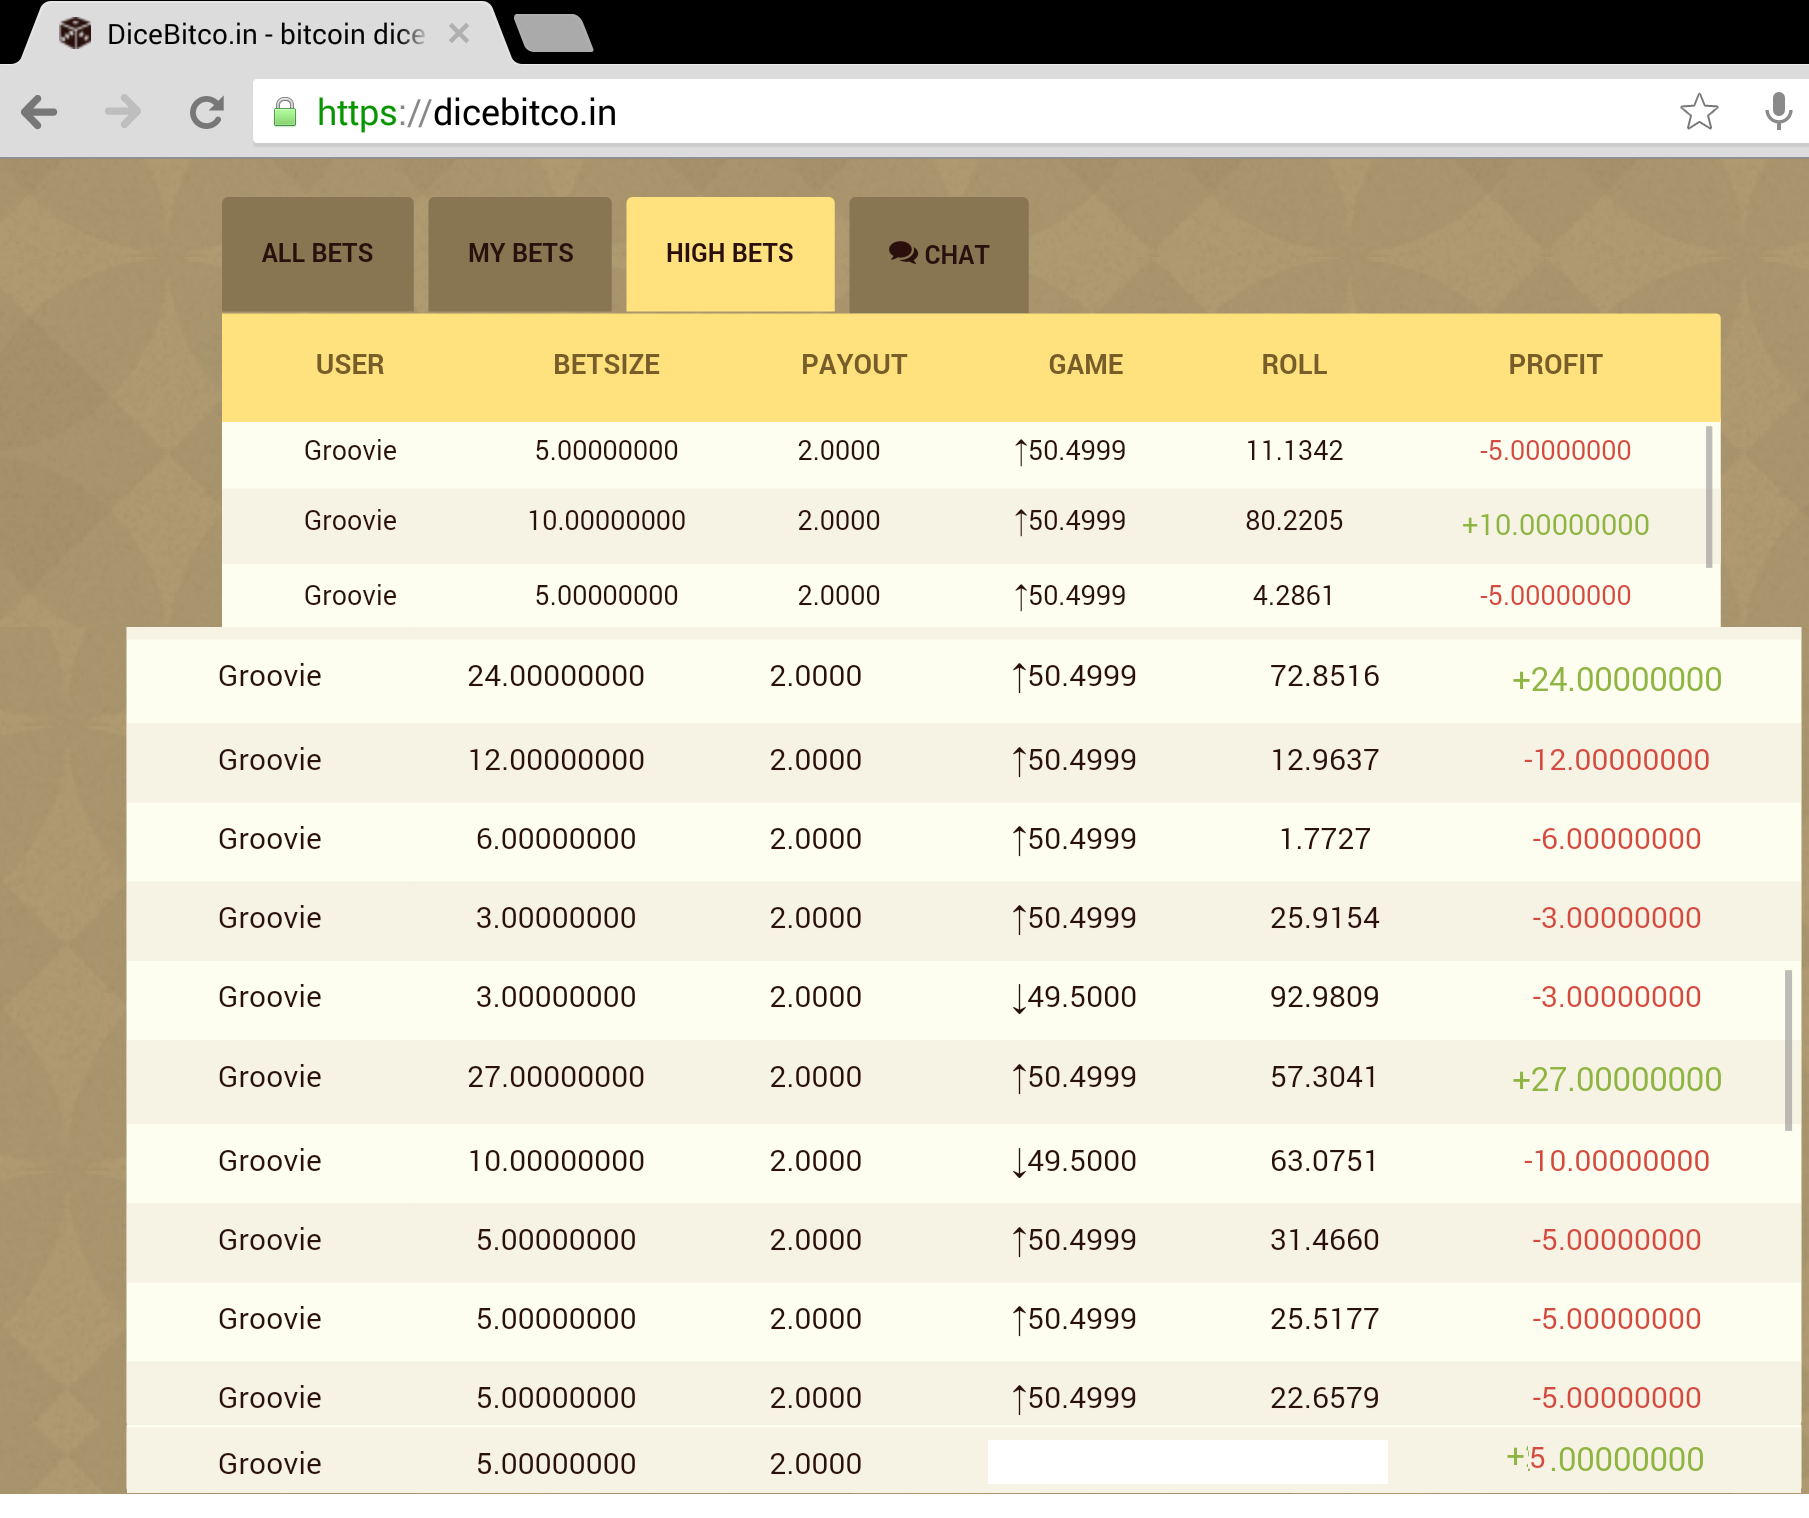Activate voice search microphone icon

pyautogui.click(x=1778, y=112)
